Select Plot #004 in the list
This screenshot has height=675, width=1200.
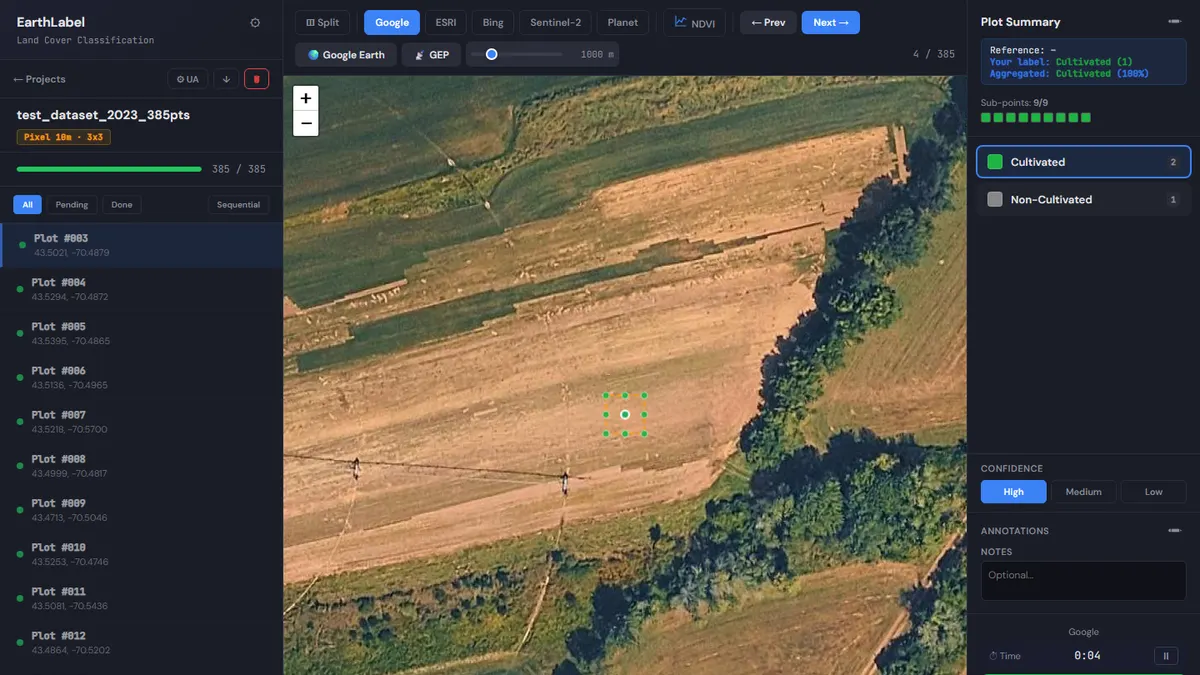(x=141, y=289)
